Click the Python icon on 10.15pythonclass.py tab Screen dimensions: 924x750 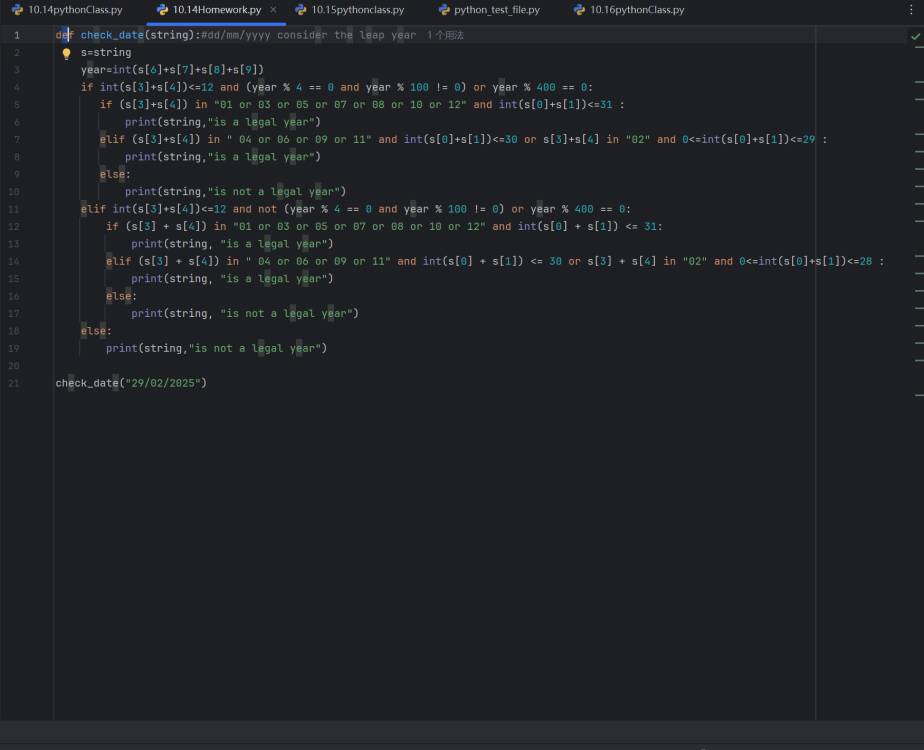point(301,10)
